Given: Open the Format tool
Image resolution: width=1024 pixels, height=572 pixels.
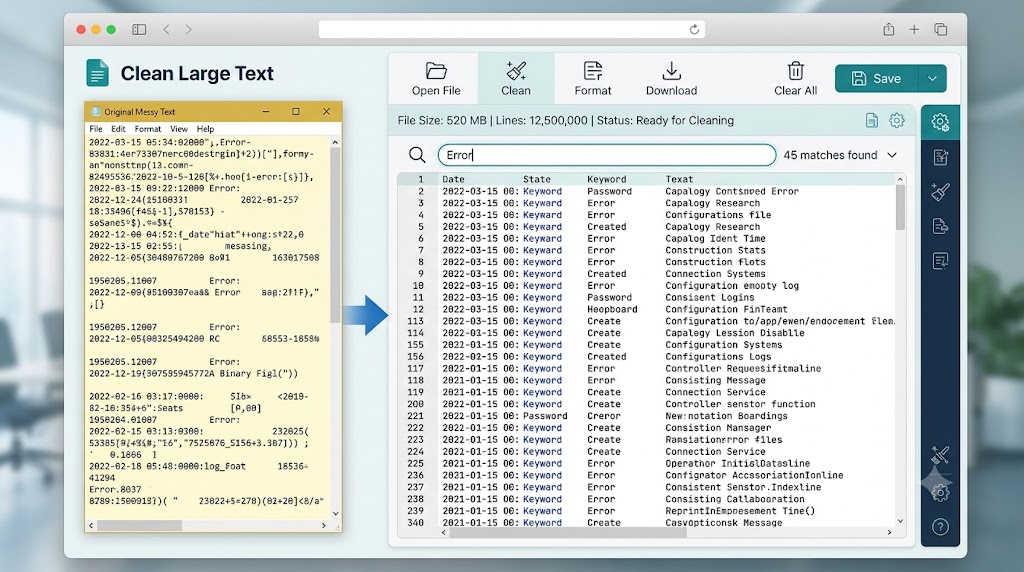Looking at the screenshot, I should (592, 78).
